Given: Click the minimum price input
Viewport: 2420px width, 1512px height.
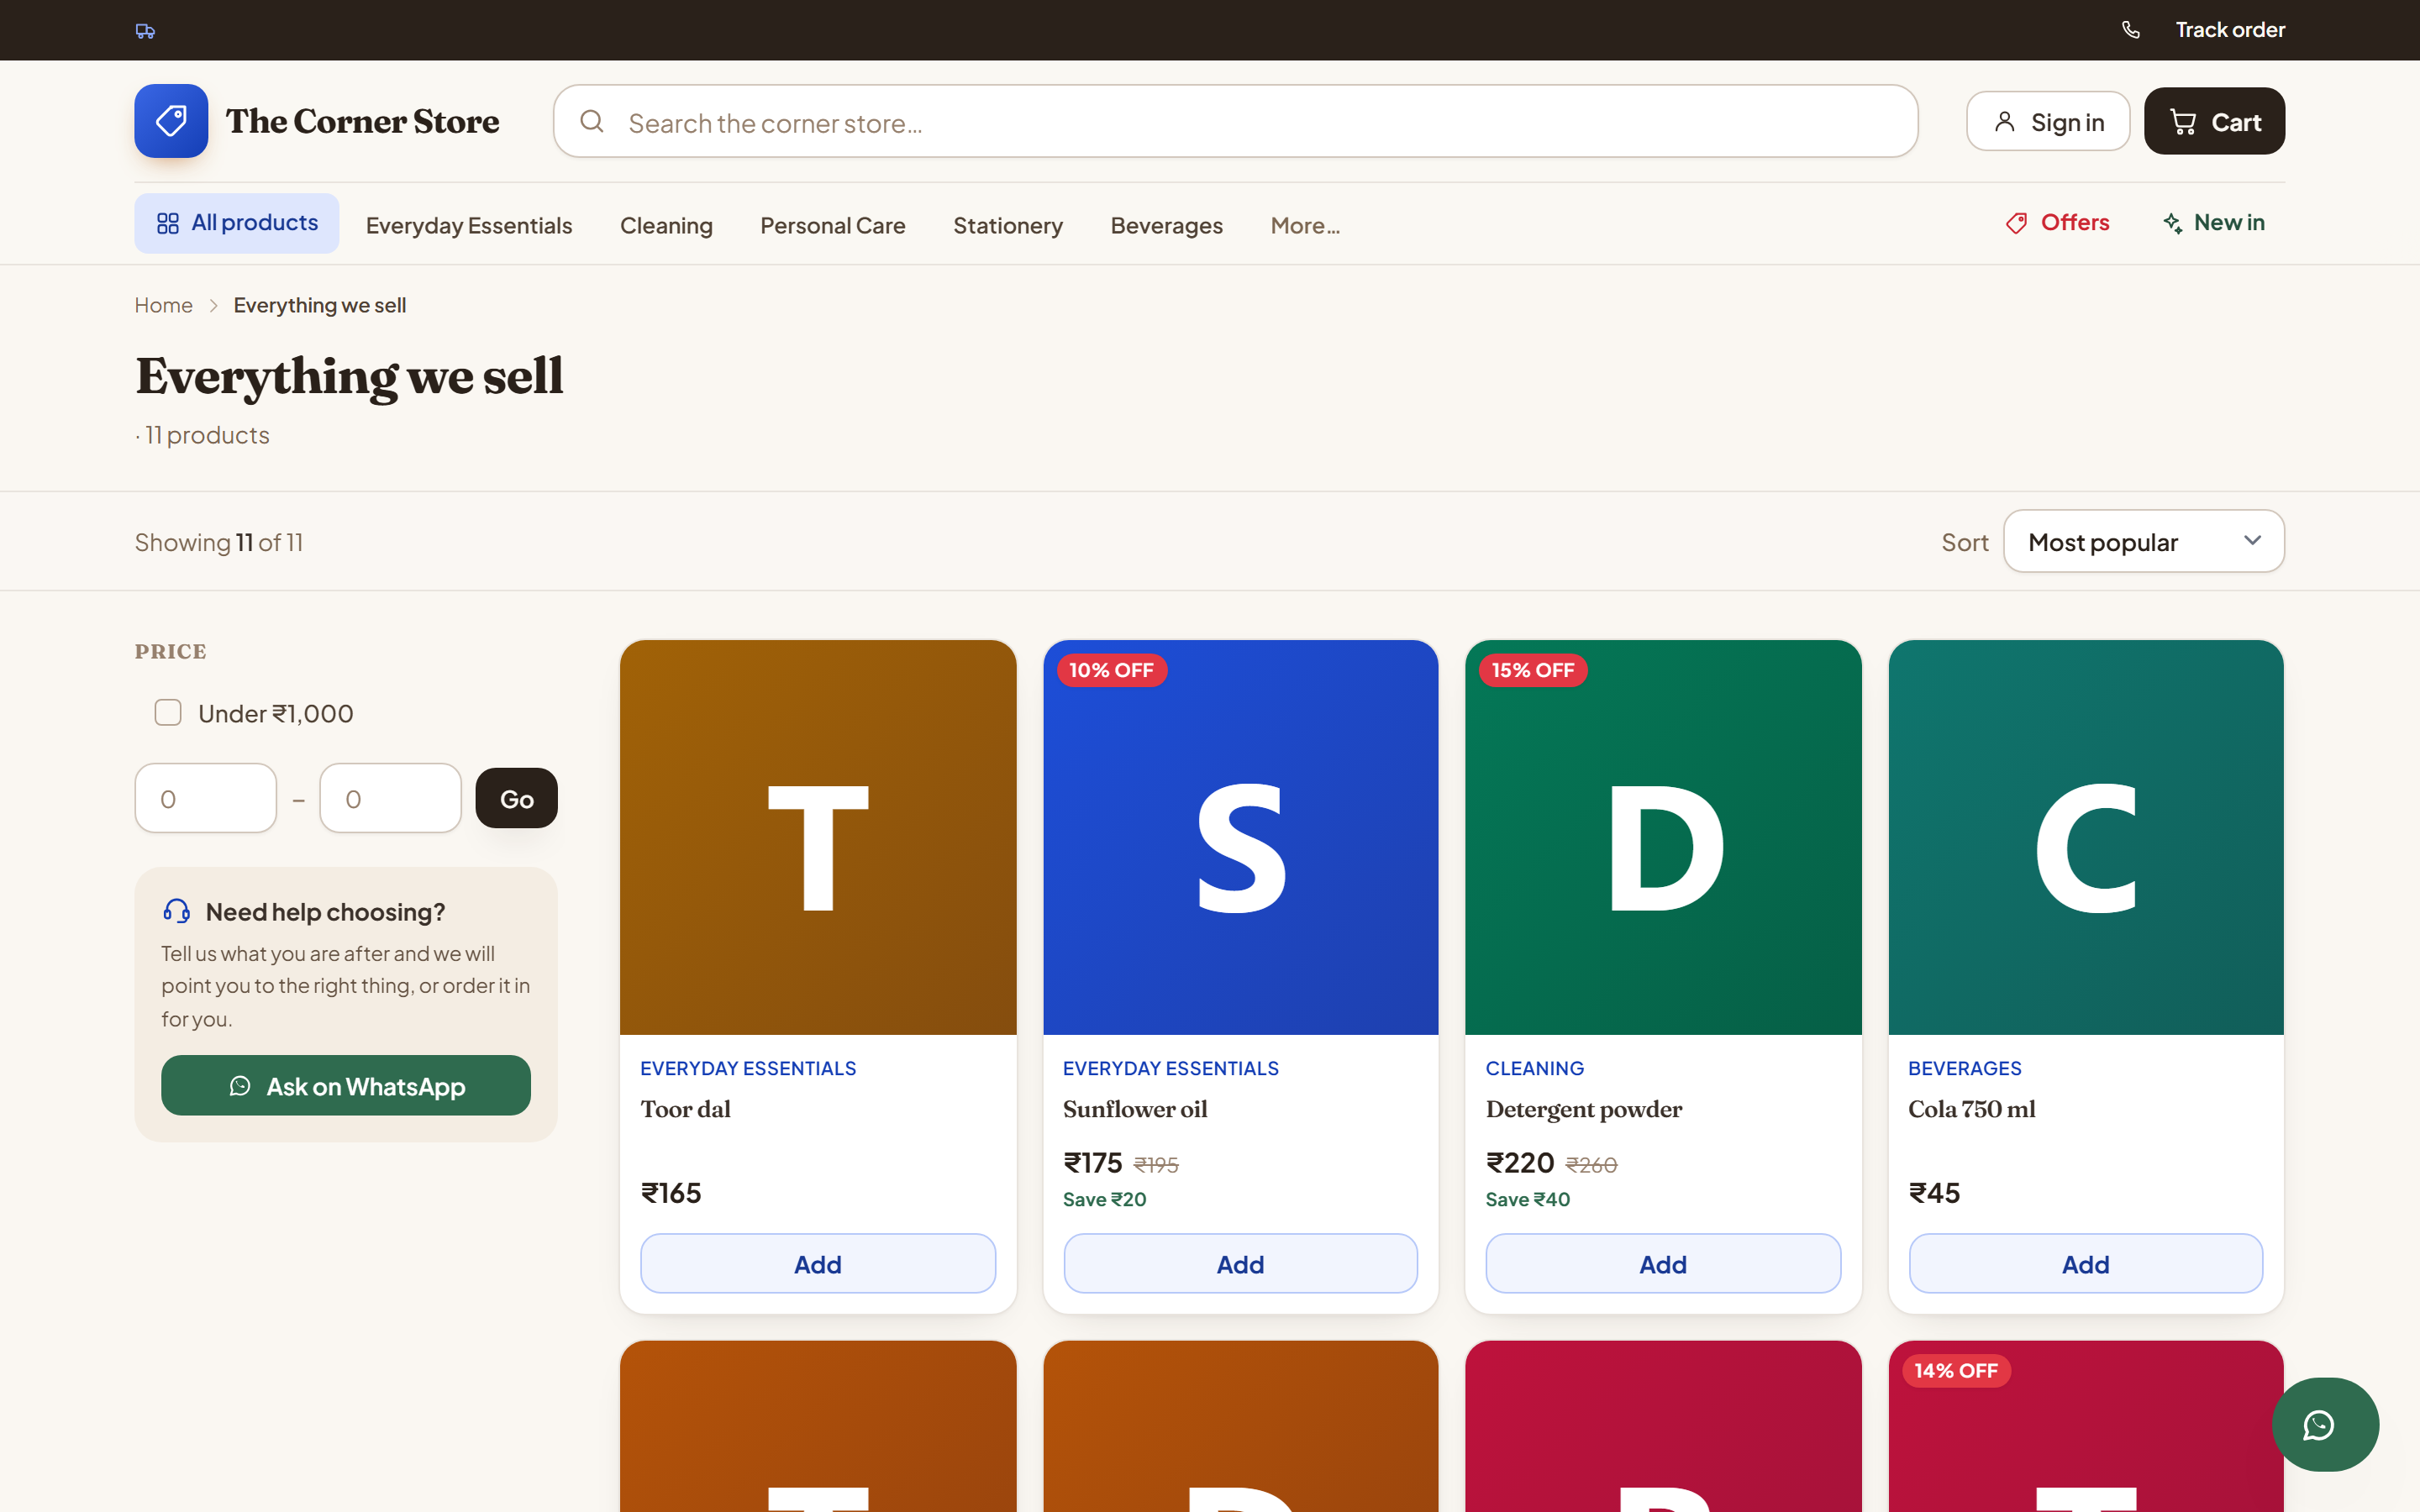Looking at the screenshot, I should 206,798.
